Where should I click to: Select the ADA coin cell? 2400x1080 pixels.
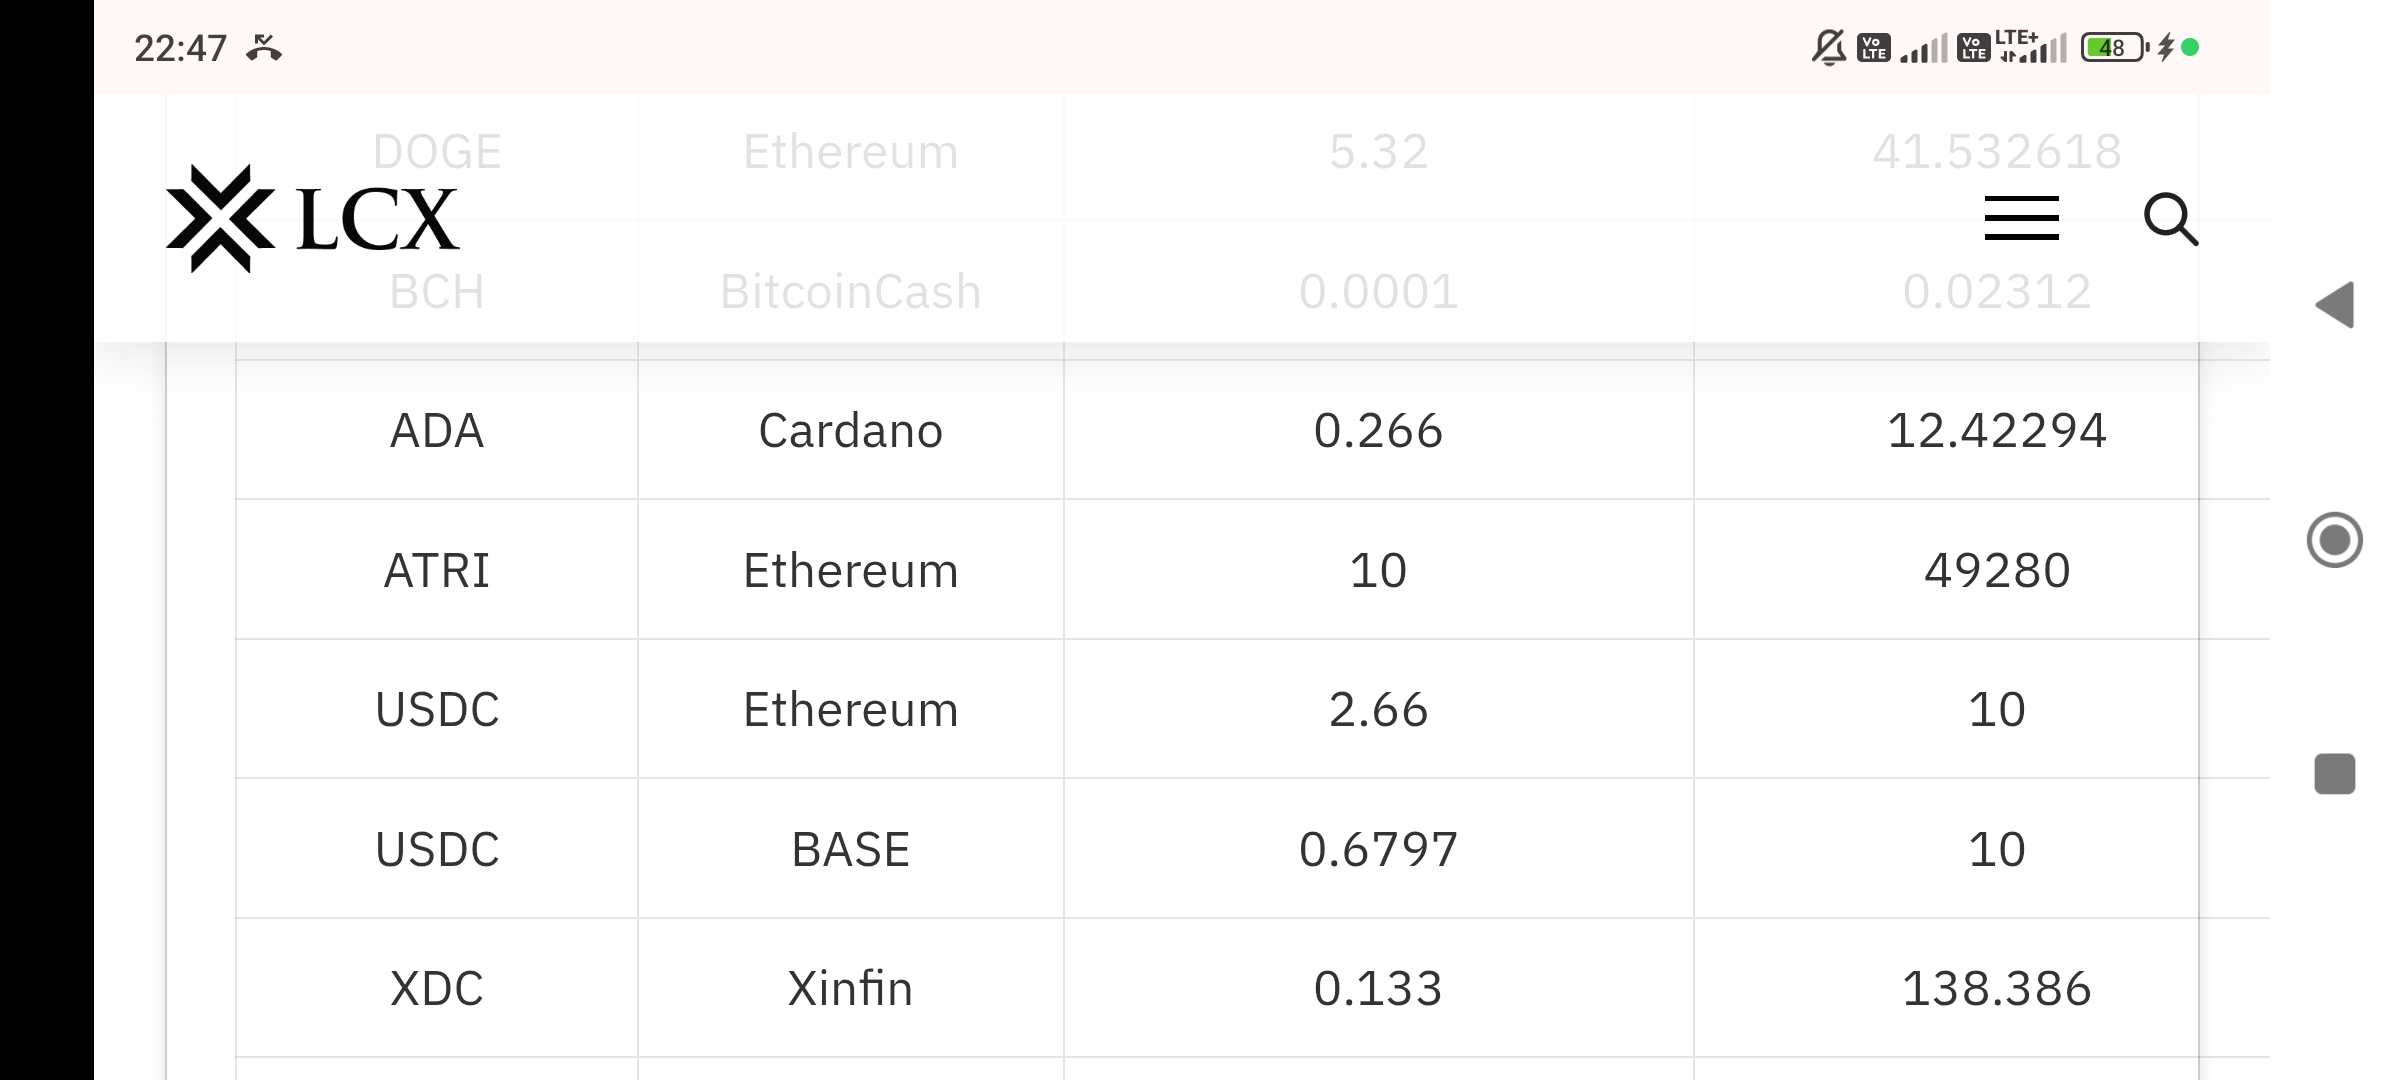click(437, 430)
